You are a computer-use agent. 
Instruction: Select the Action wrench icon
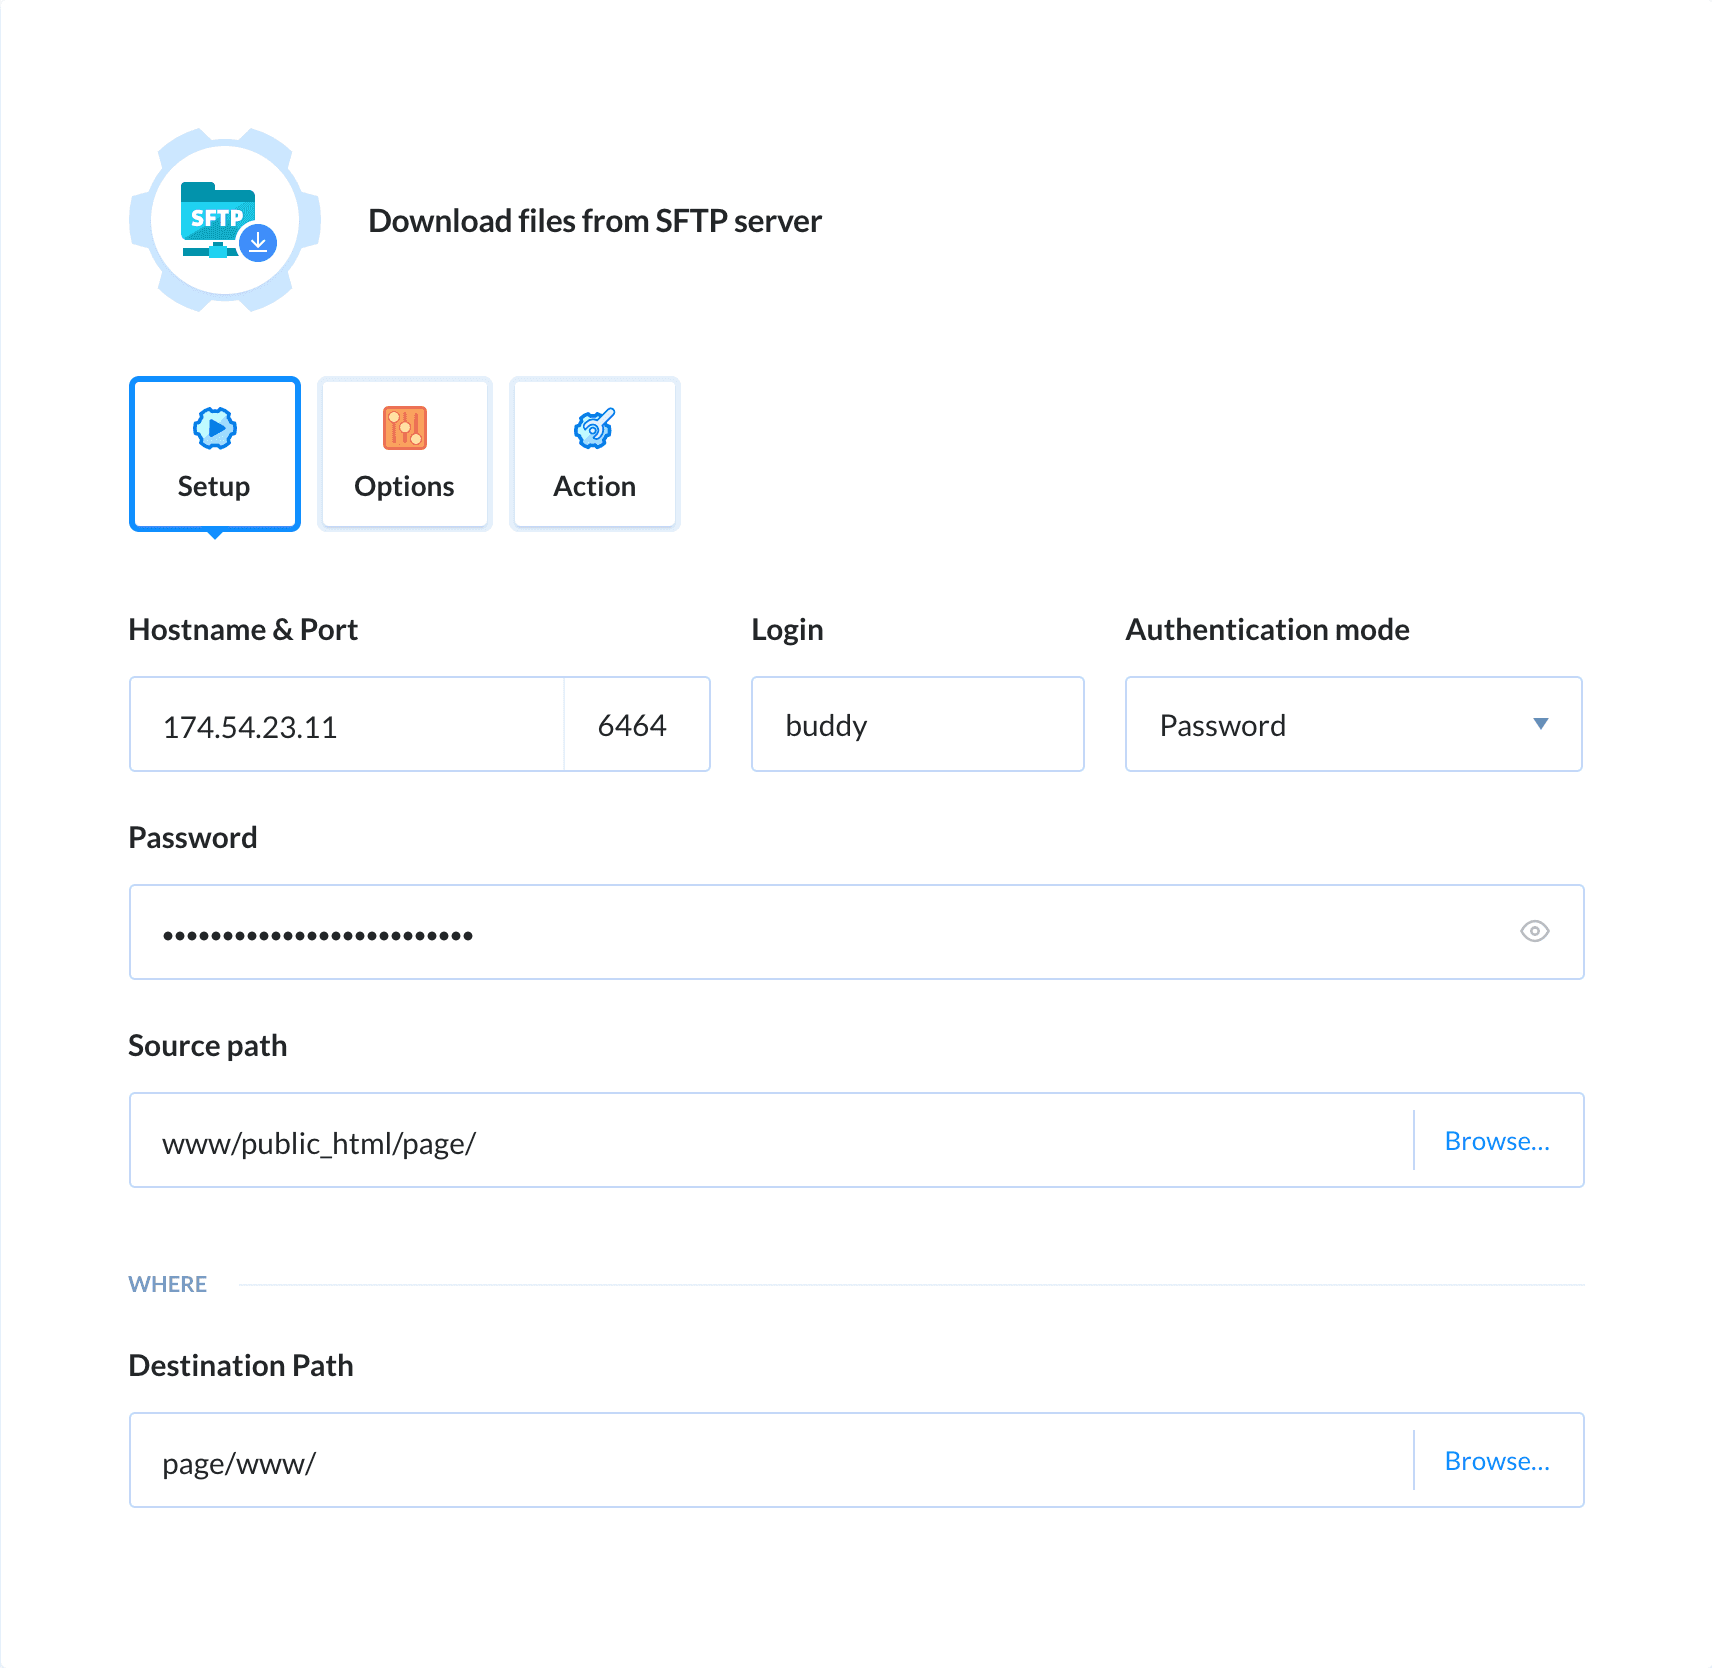coord(594,428)
